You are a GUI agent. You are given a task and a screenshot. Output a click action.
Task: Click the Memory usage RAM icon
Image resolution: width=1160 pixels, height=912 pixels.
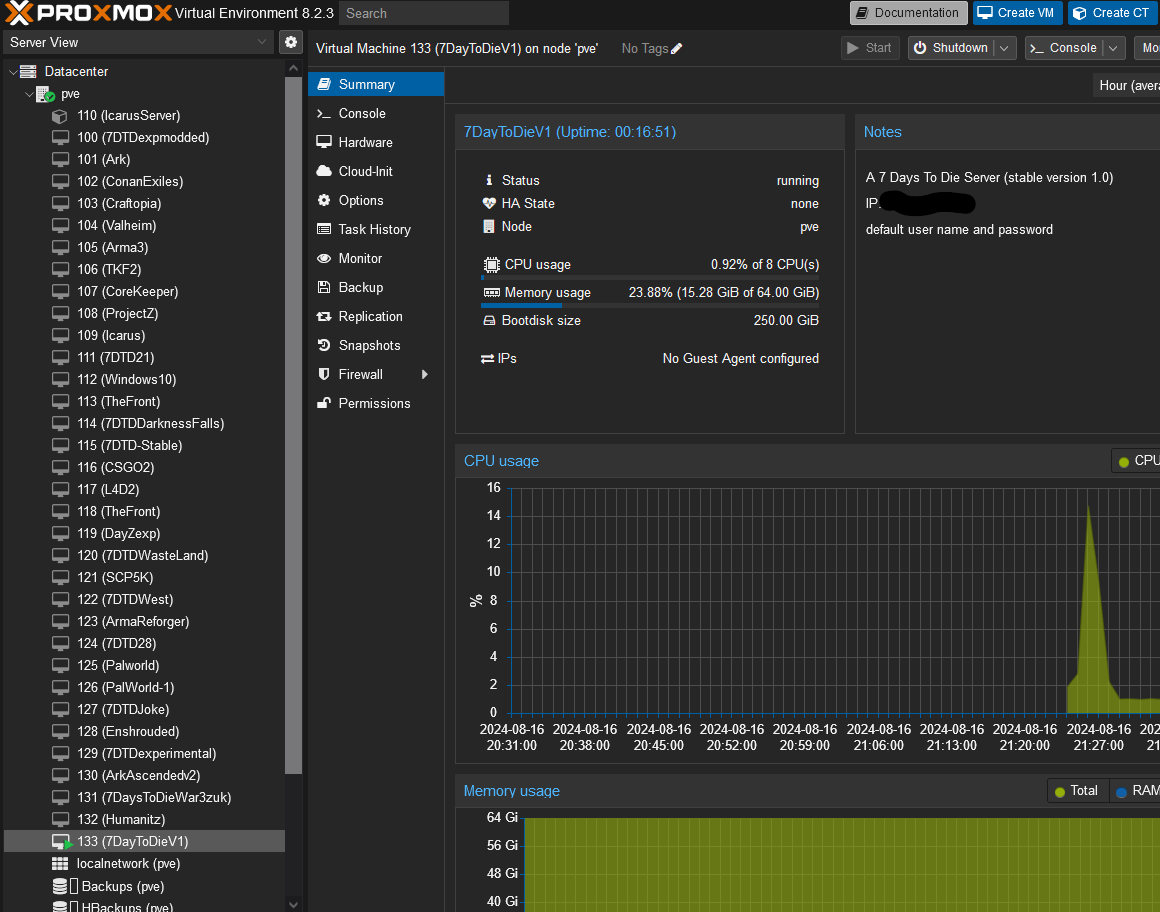(491, 293)
